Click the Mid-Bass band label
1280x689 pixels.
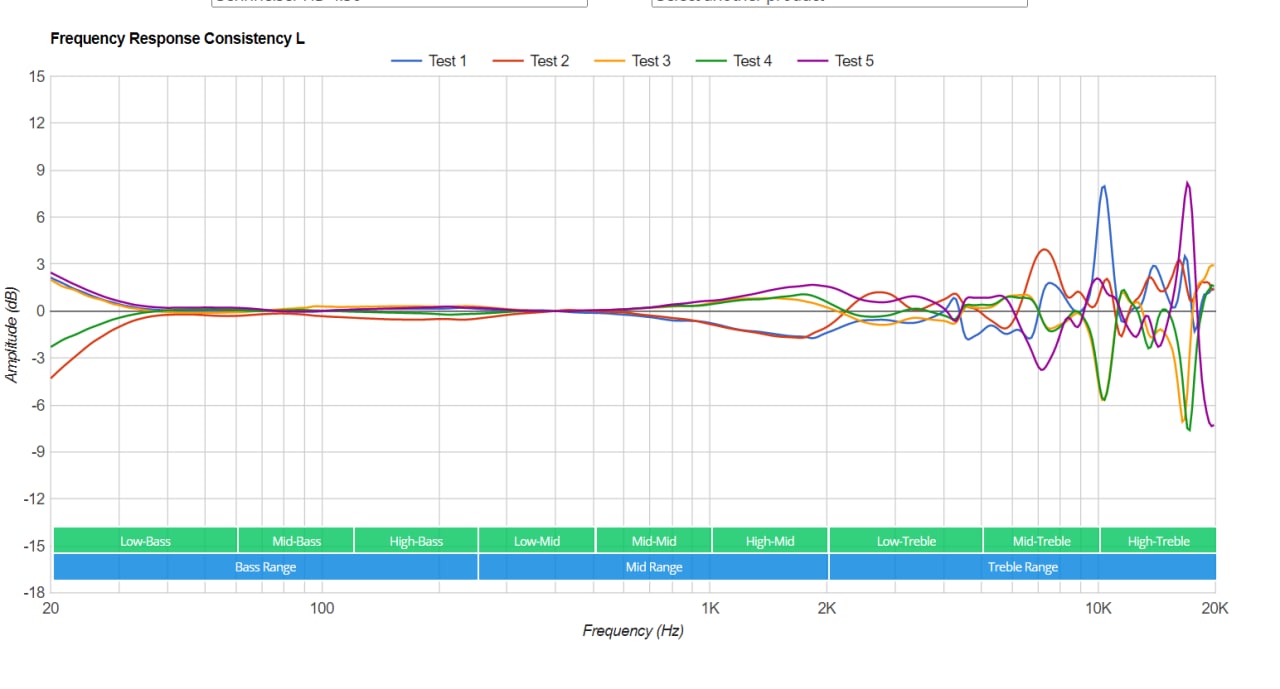(x=296, y=540)
